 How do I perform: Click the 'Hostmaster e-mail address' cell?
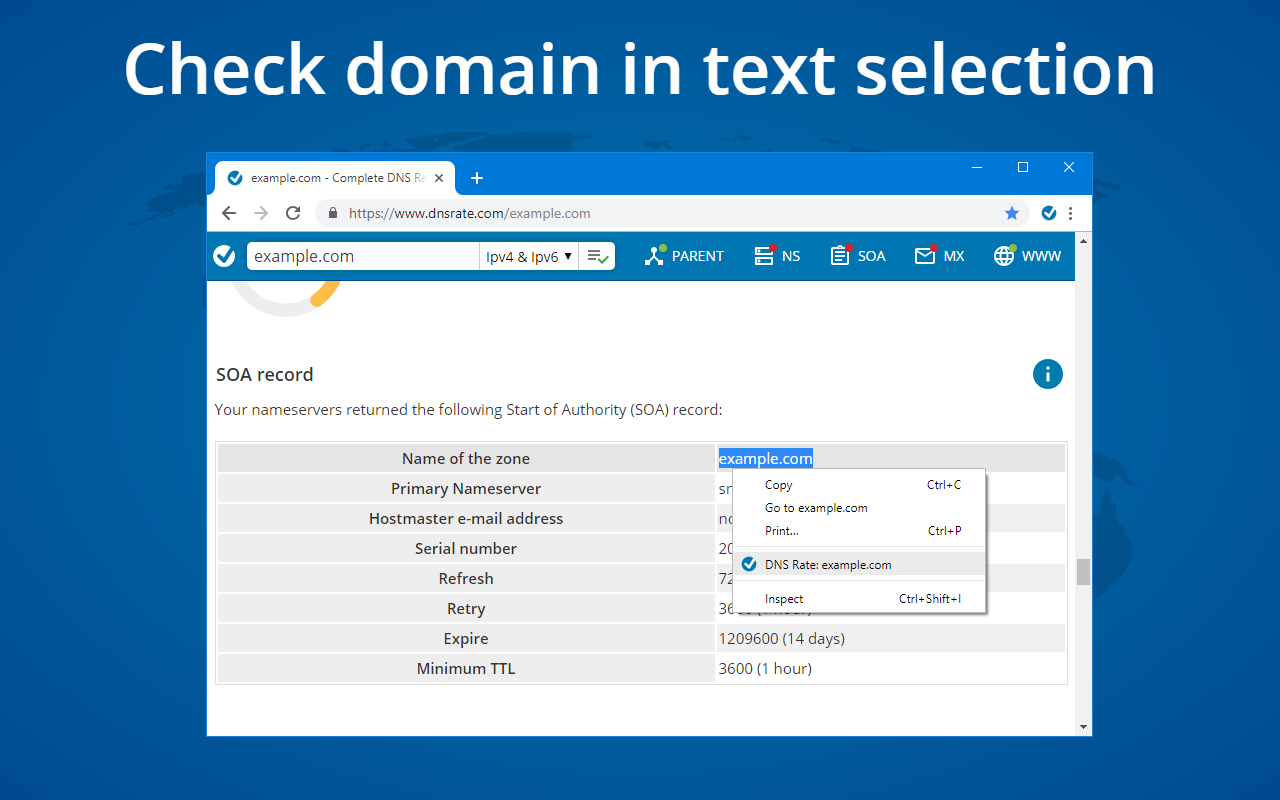coord(466,518)
